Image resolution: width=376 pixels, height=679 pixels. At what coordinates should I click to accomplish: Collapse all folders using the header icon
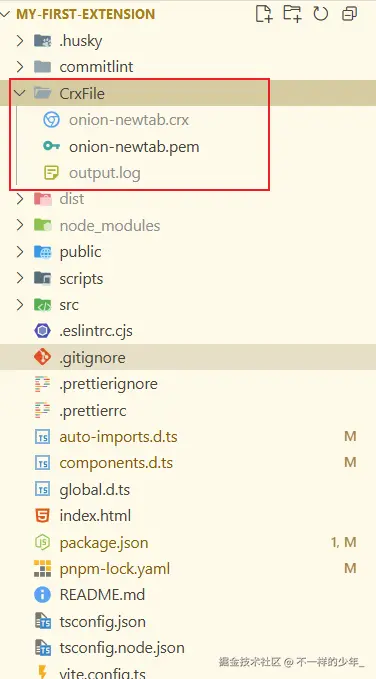pyautogui.click(x=349, y=14)
